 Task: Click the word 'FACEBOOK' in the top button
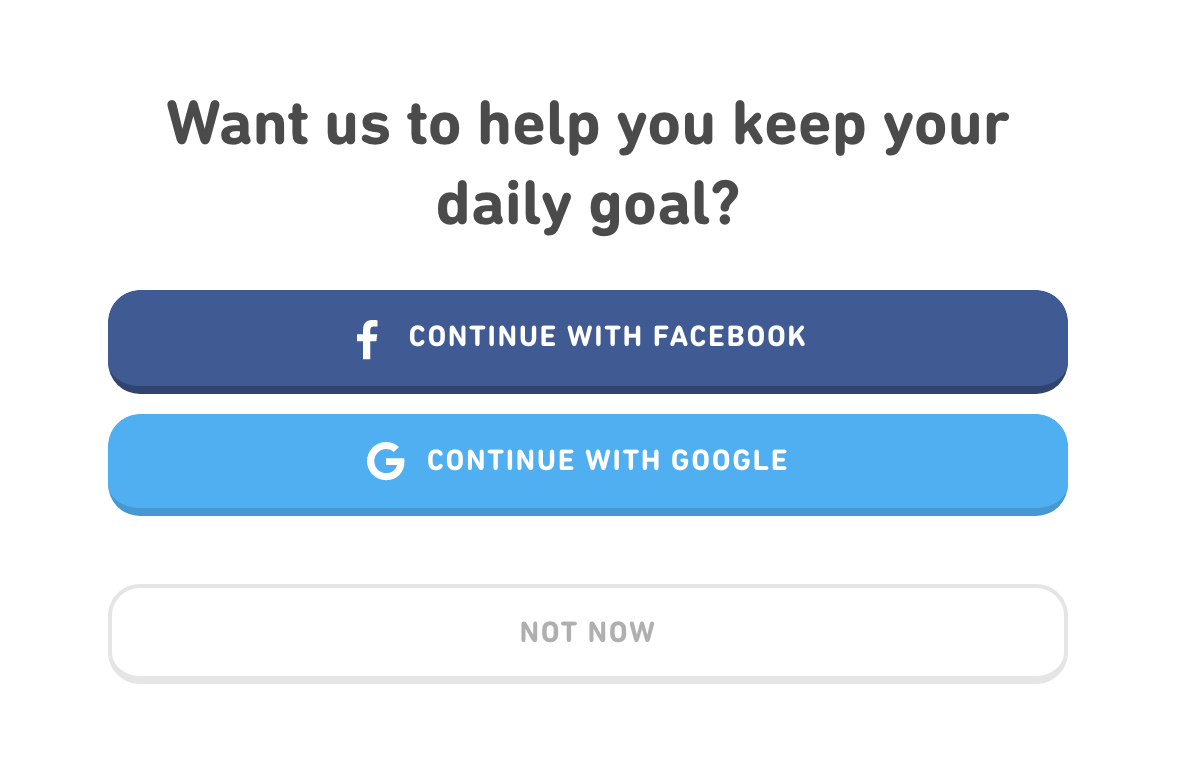729,336
